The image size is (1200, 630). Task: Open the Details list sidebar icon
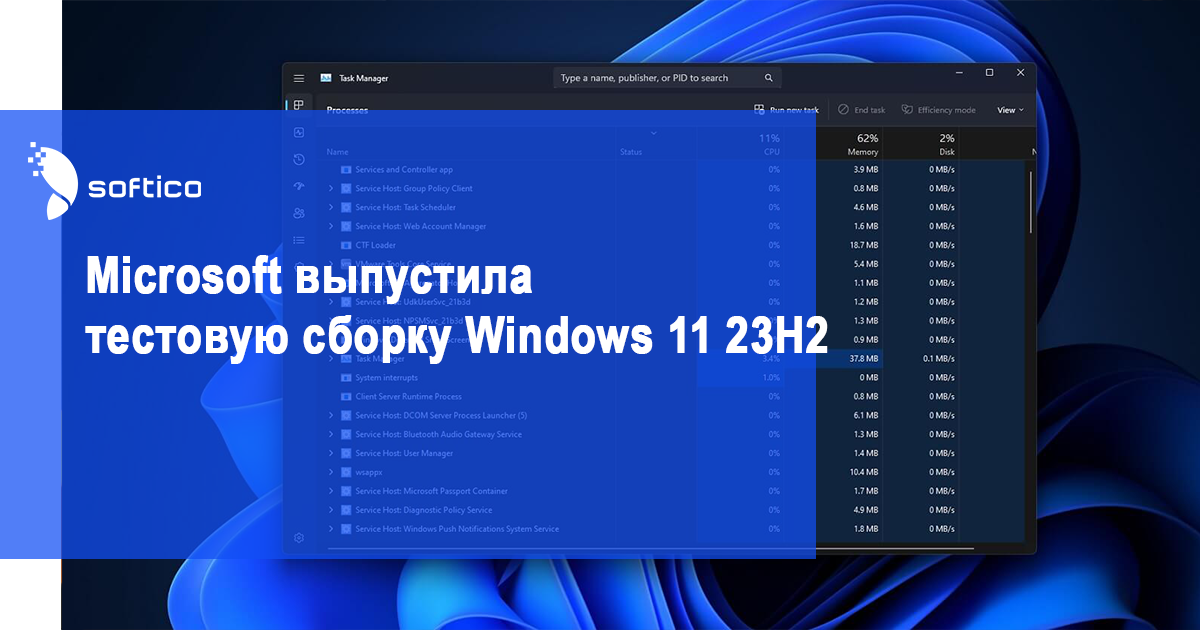298,240
